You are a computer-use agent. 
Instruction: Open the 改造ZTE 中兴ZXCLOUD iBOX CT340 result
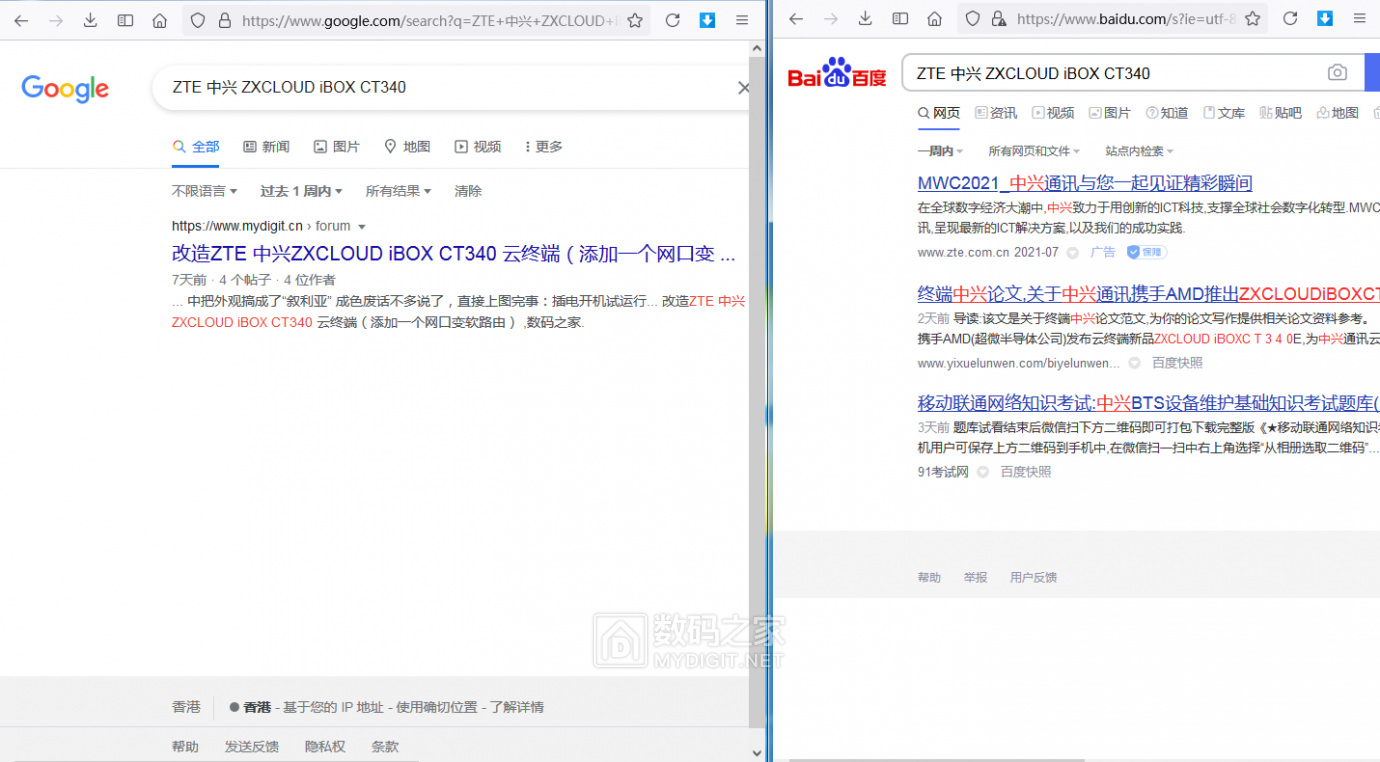pyautogui.click(x=454, y=254)
